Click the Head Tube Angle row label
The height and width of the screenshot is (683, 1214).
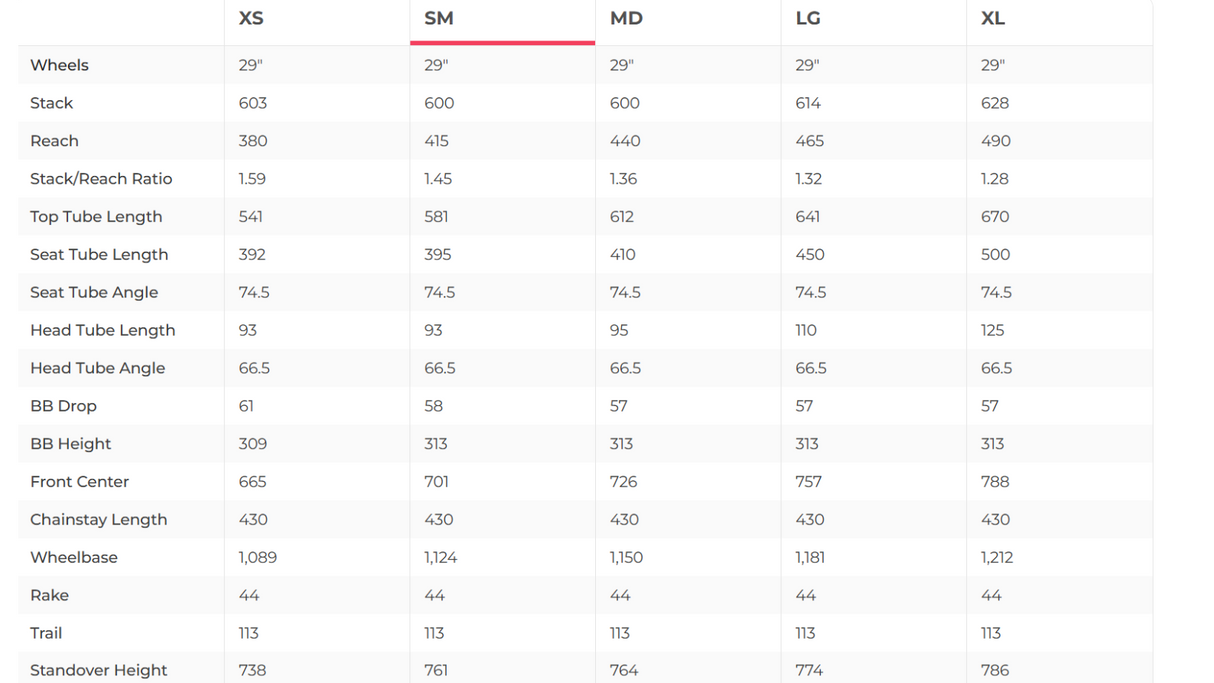point(97,368)
